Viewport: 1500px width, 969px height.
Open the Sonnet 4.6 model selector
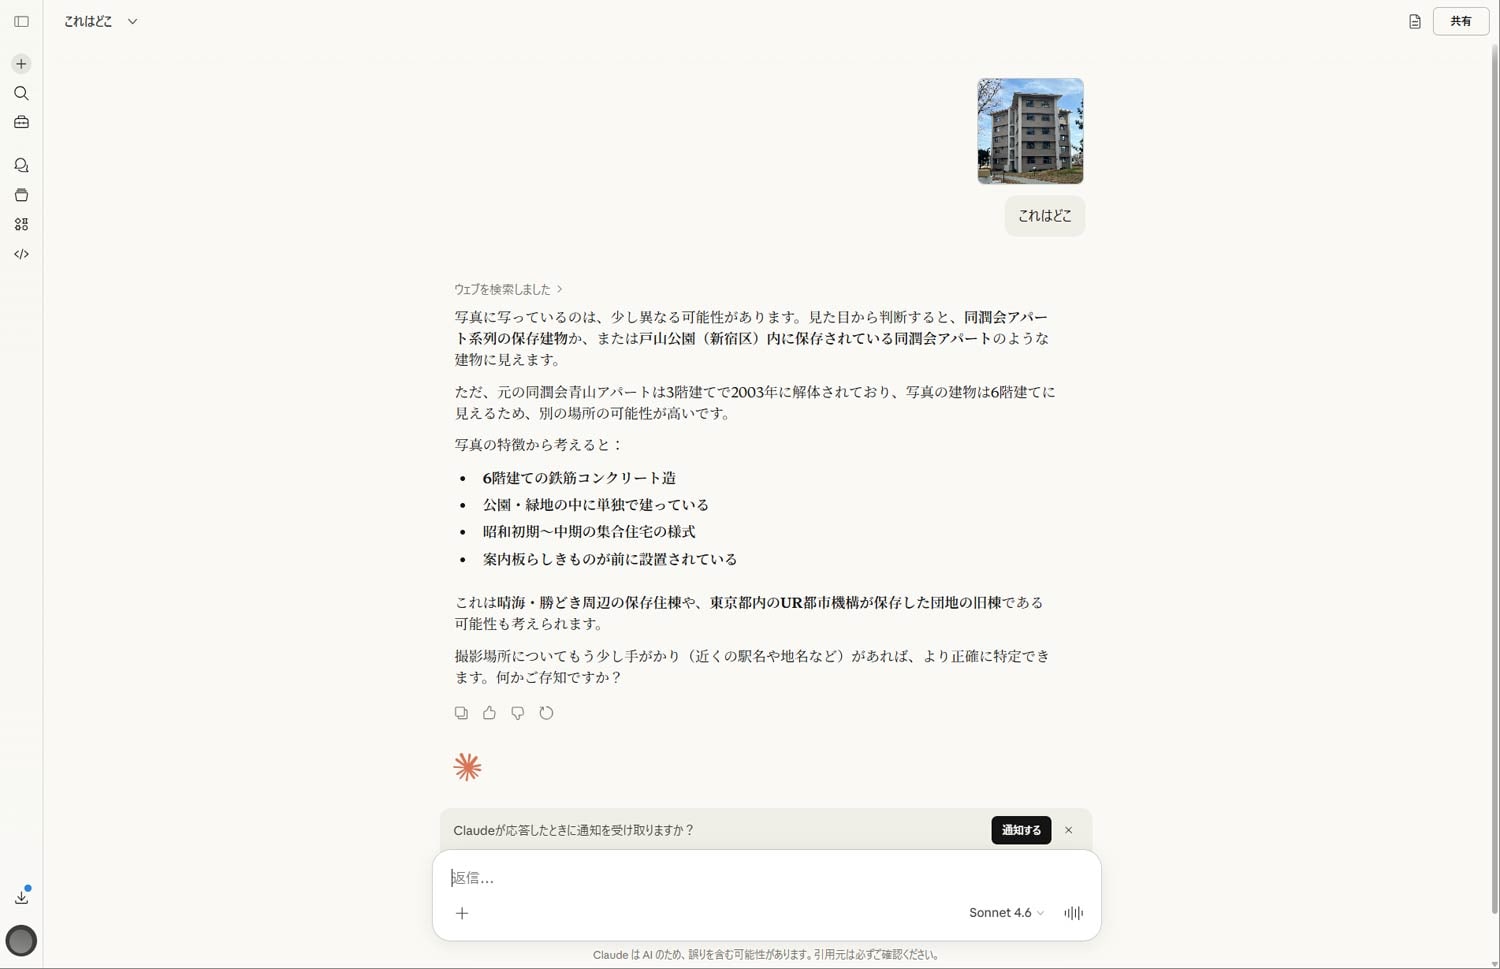[x=1003, y=913]
